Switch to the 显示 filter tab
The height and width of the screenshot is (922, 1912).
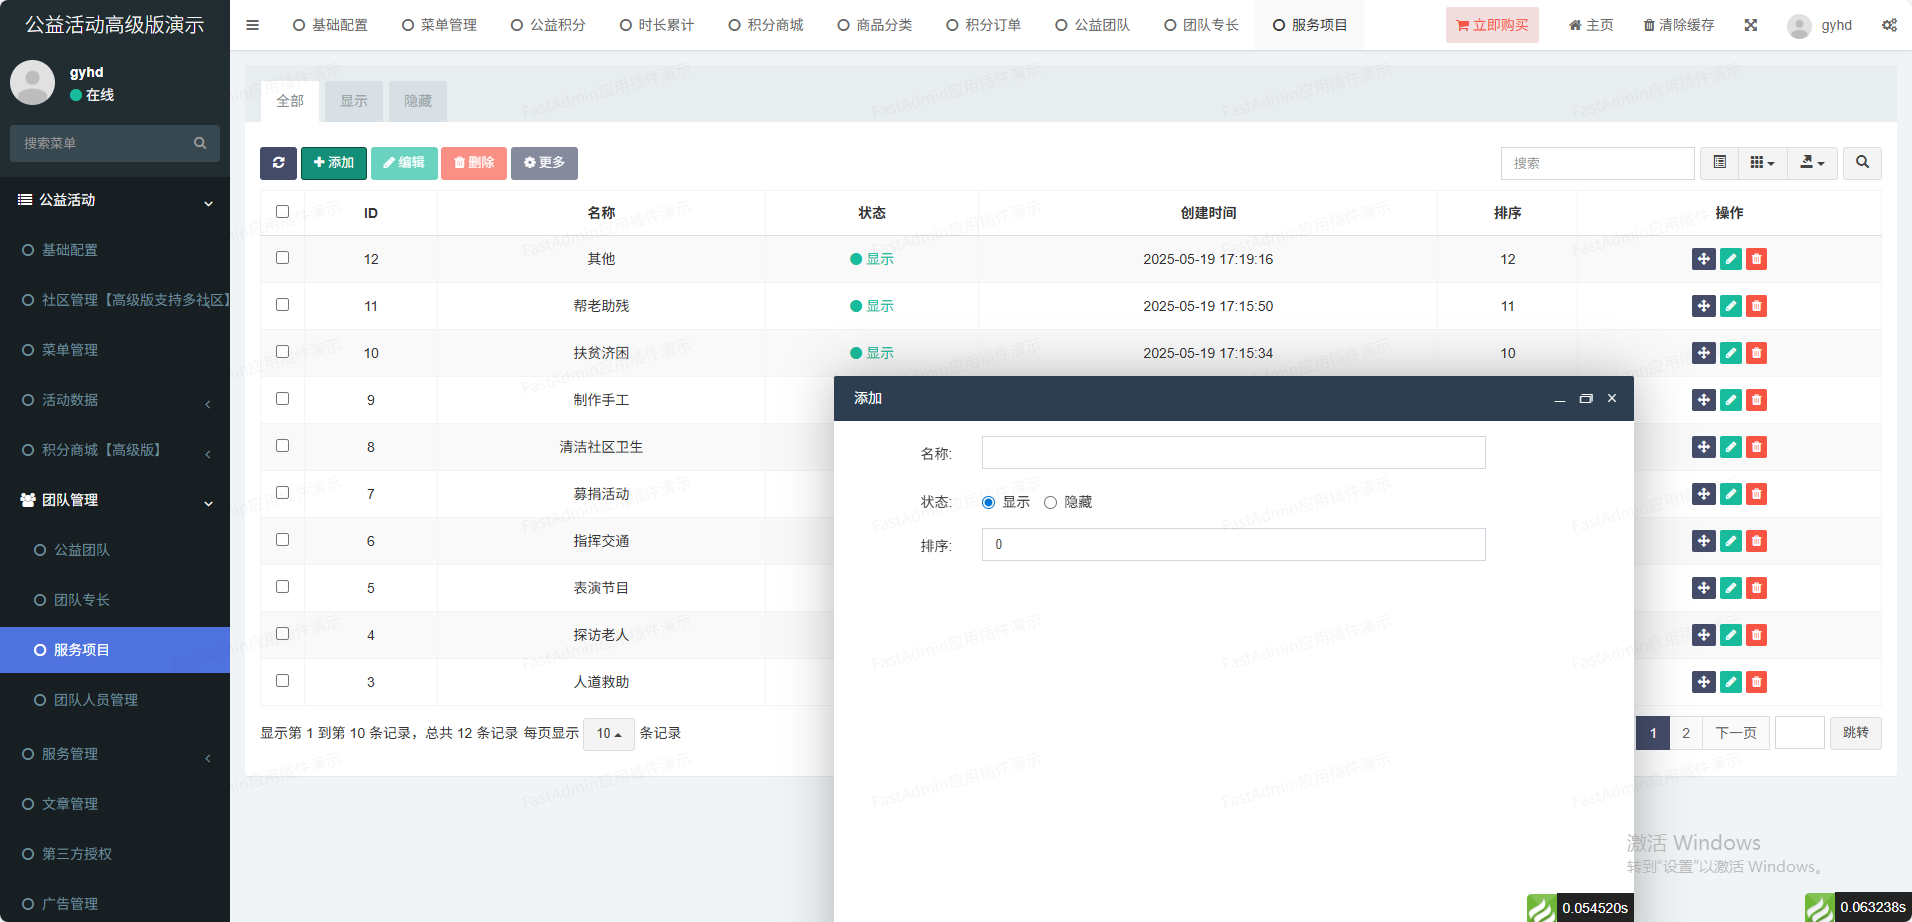click(x=353, y=101)
